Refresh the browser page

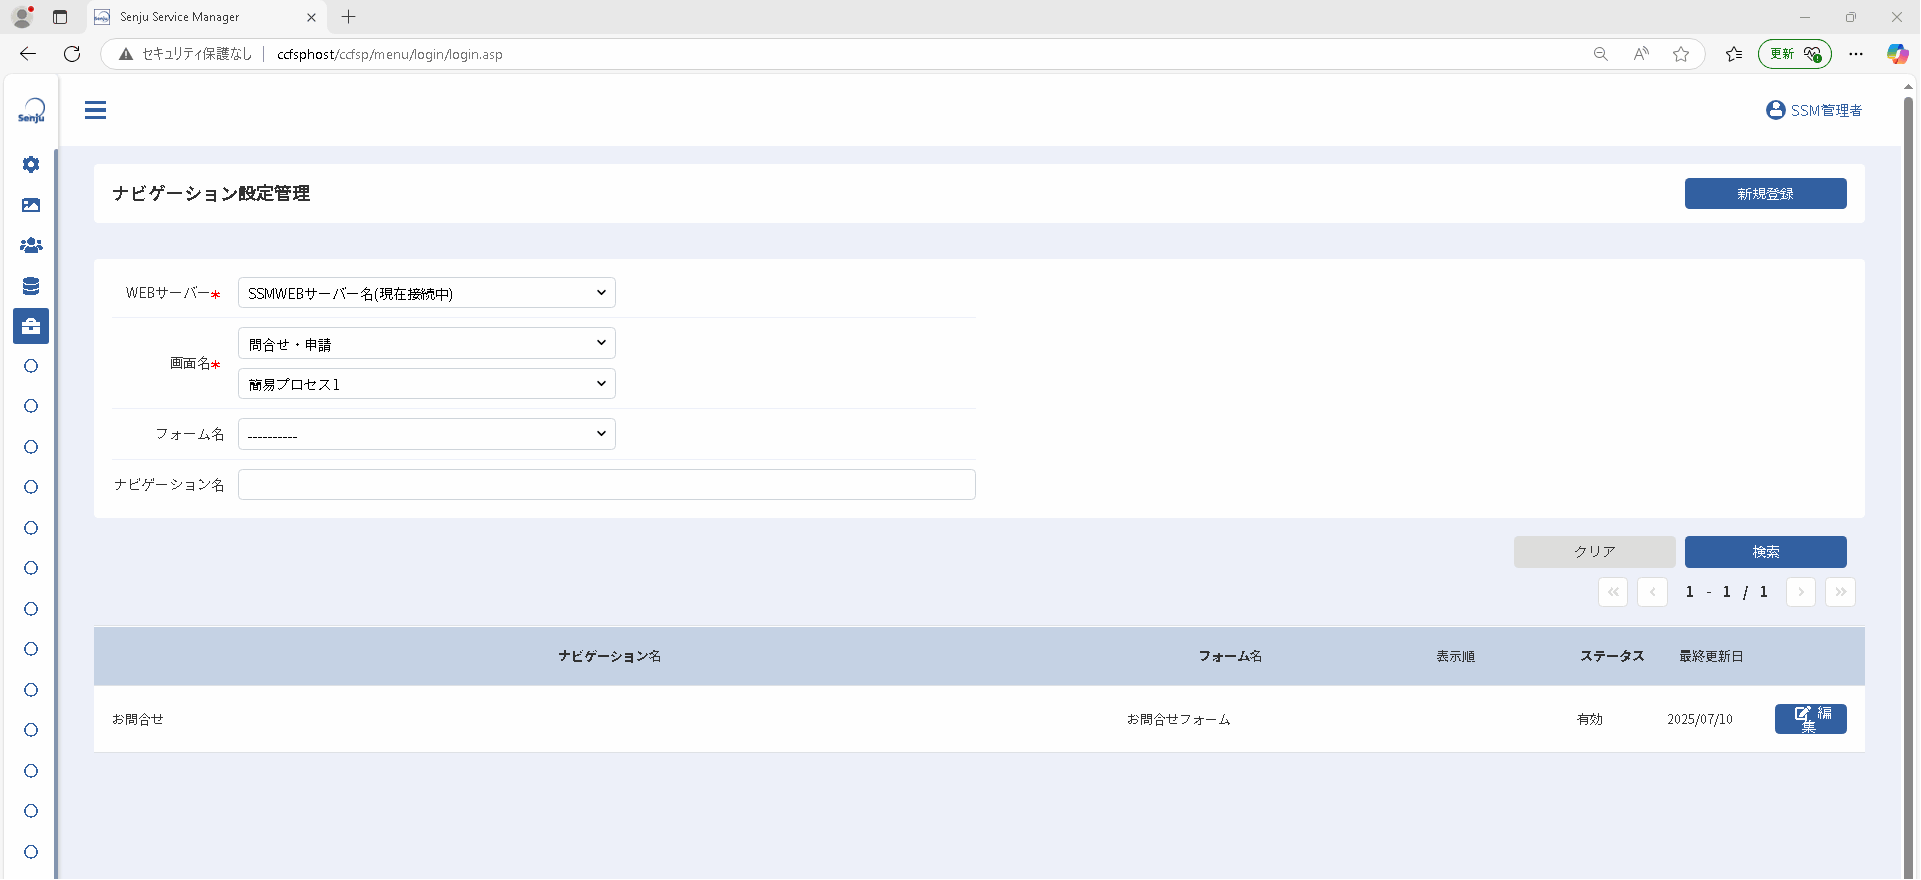[x=72, y=54]
